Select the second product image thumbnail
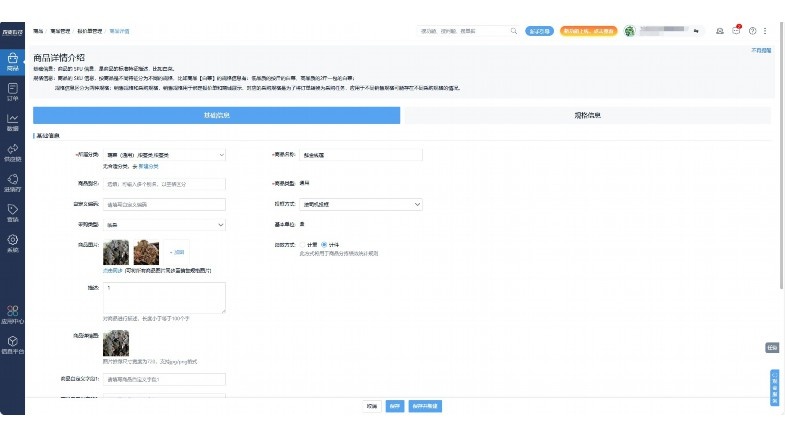785x437 pixels. (x=146, y=252)
